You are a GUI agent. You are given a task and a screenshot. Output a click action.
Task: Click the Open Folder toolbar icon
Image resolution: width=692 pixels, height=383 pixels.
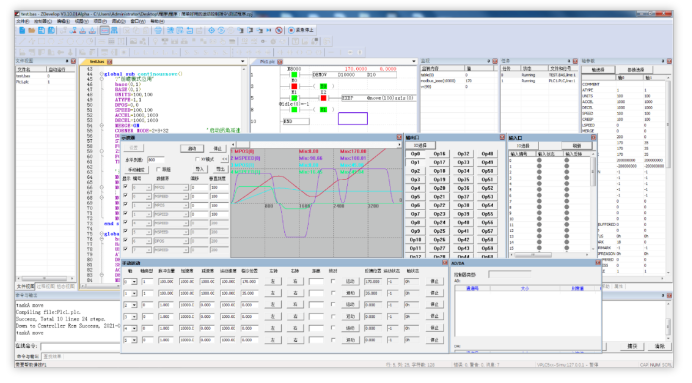tap(31, 30)
